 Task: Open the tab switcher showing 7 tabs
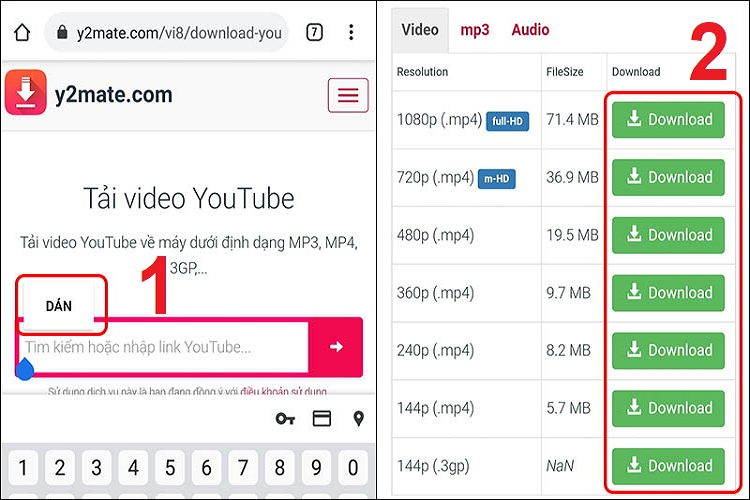click(314, 33)
